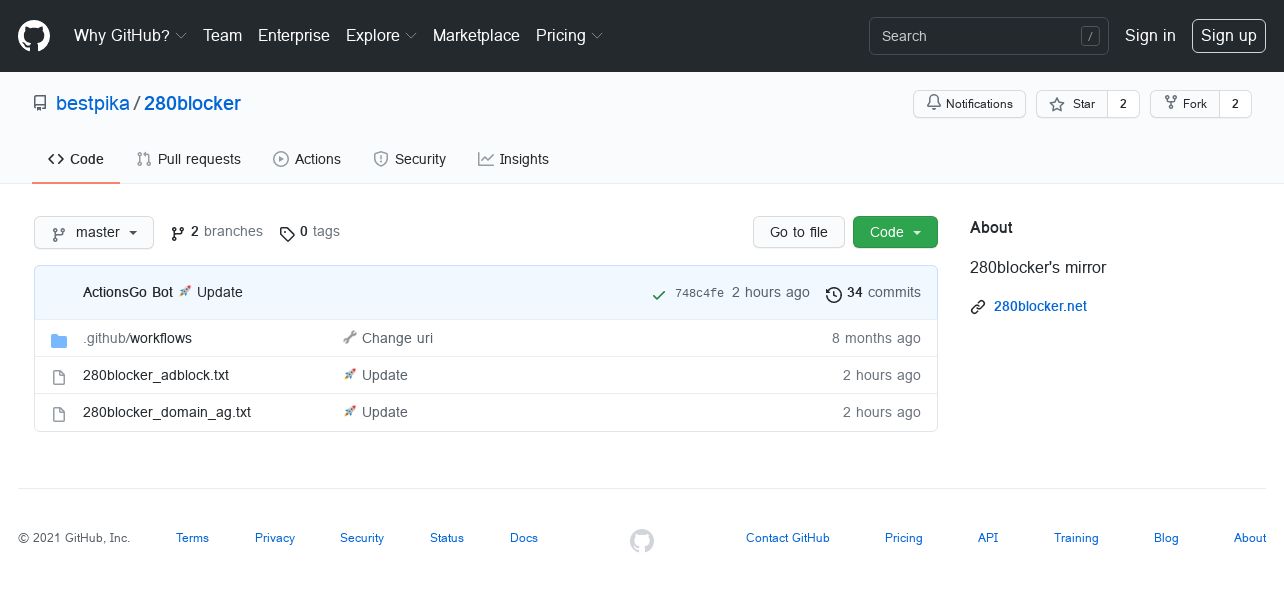
Task: Star the repository
Action: 1072,104
